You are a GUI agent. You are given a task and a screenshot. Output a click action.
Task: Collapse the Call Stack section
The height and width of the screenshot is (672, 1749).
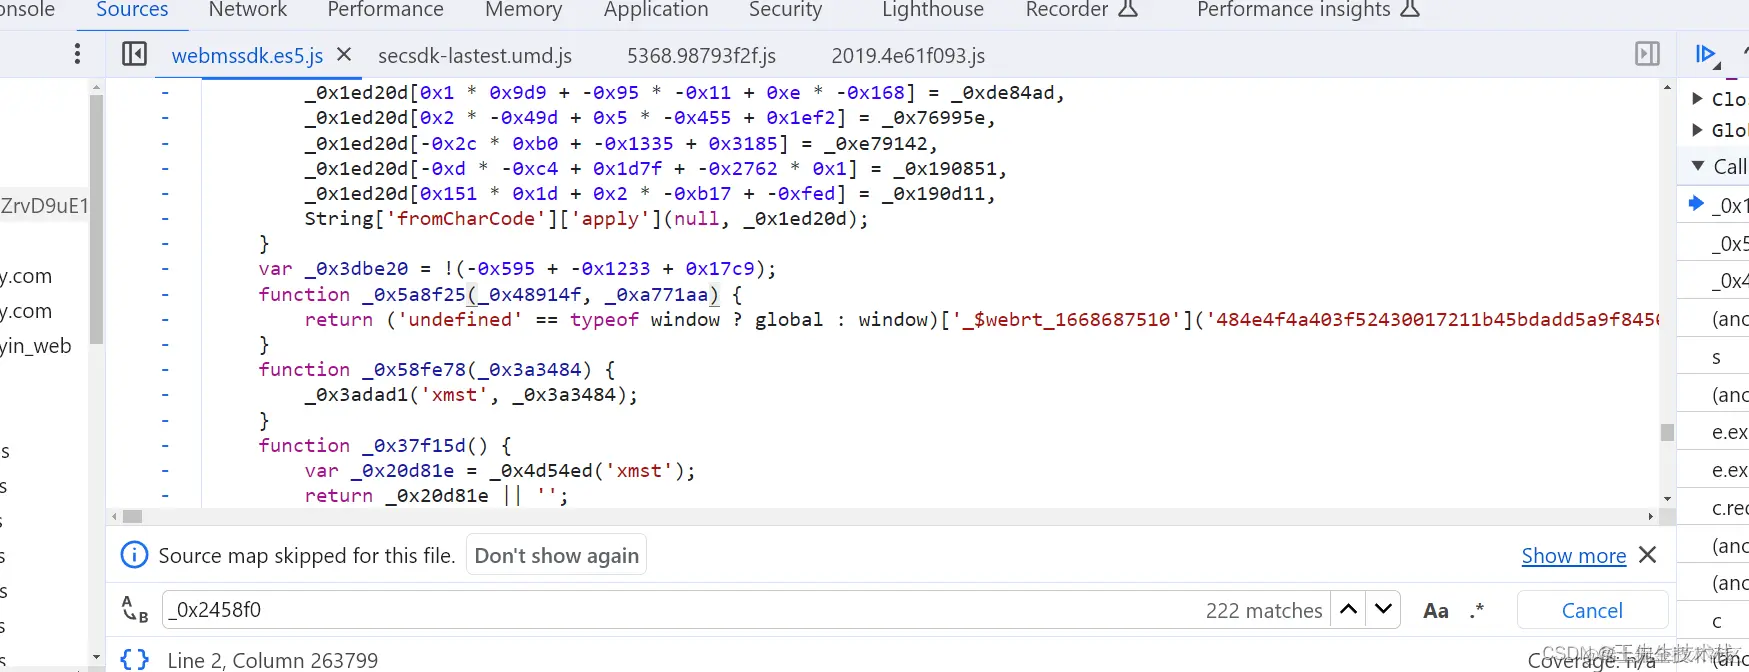1697,165
